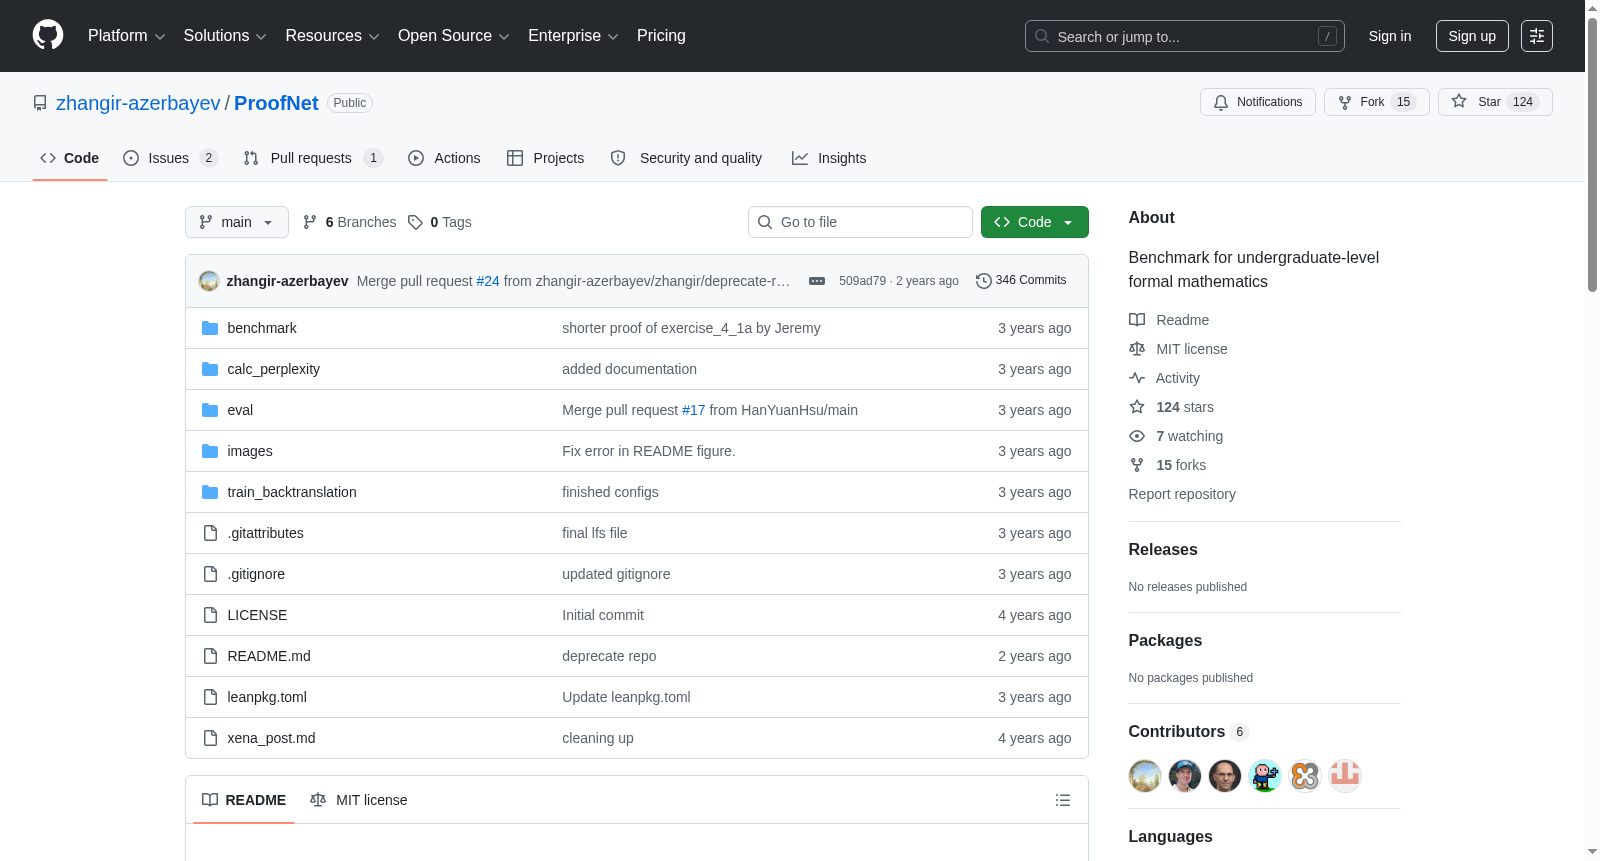Screen dimensions: 1600x861
Task: Open commit 'Fix error in README figure.'
Action: click(649, 451)
